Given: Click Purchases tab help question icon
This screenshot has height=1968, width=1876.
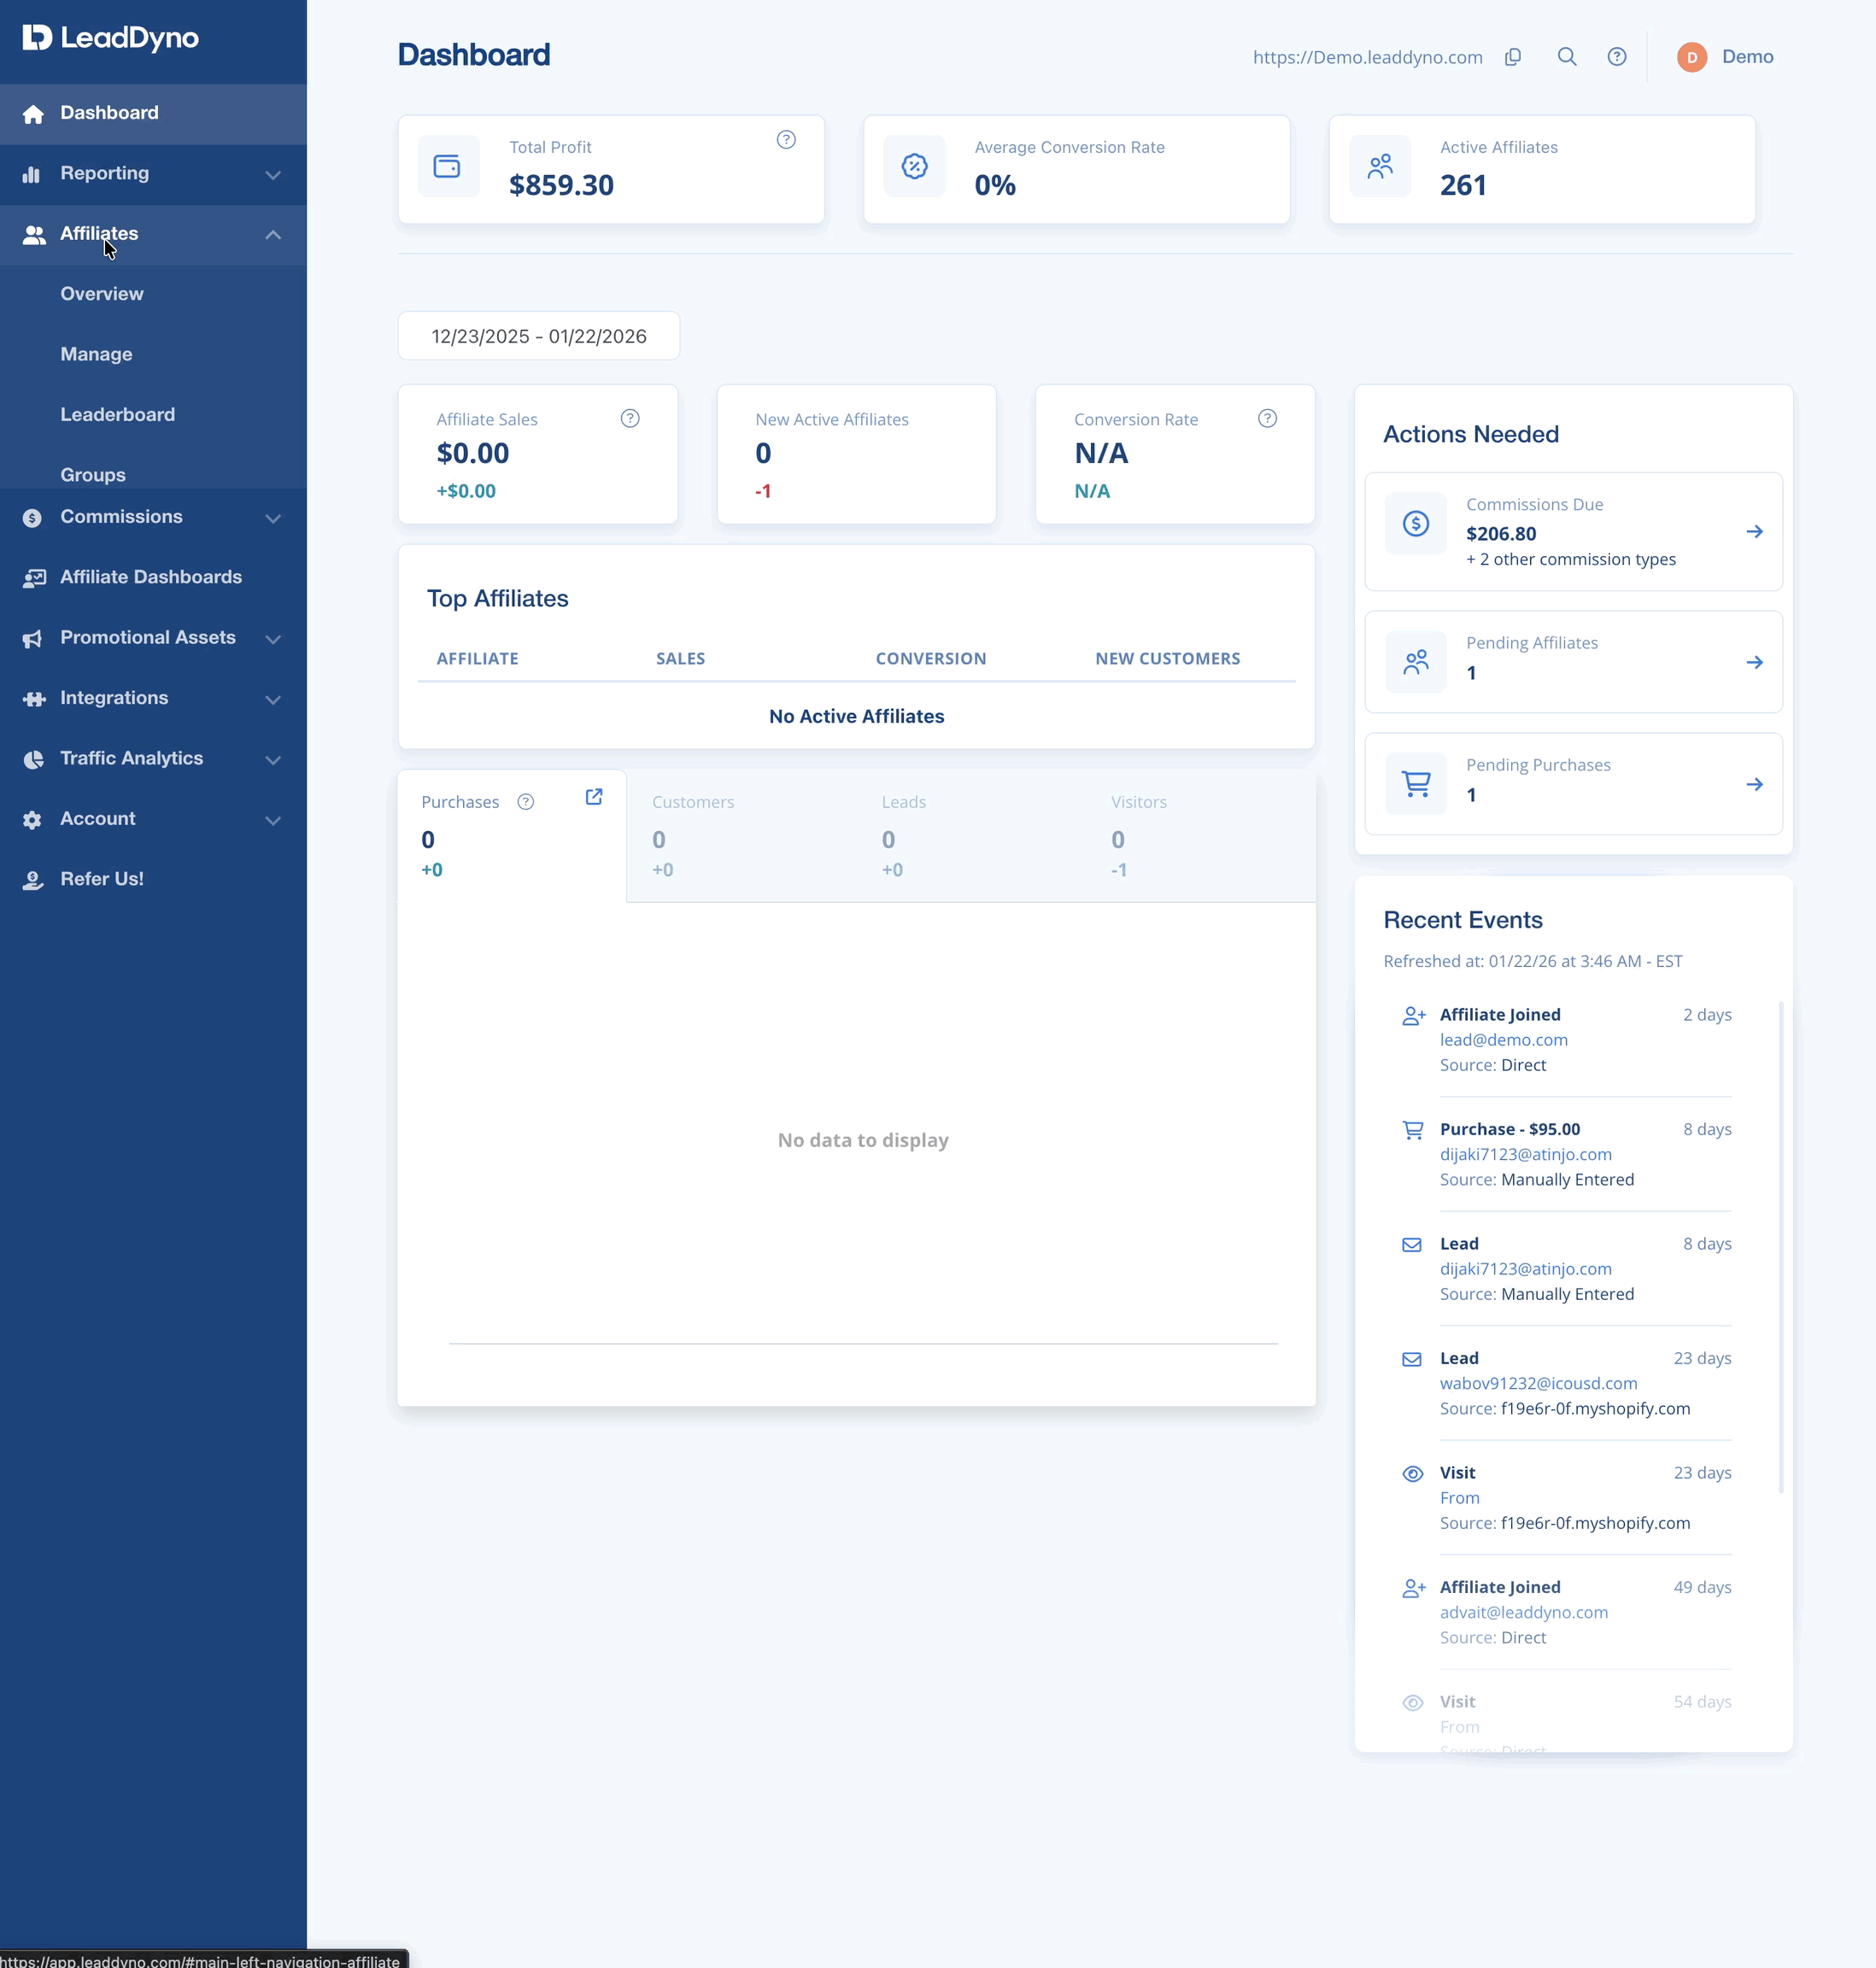Looking at the screenshot, I should [x=526, y=802].
